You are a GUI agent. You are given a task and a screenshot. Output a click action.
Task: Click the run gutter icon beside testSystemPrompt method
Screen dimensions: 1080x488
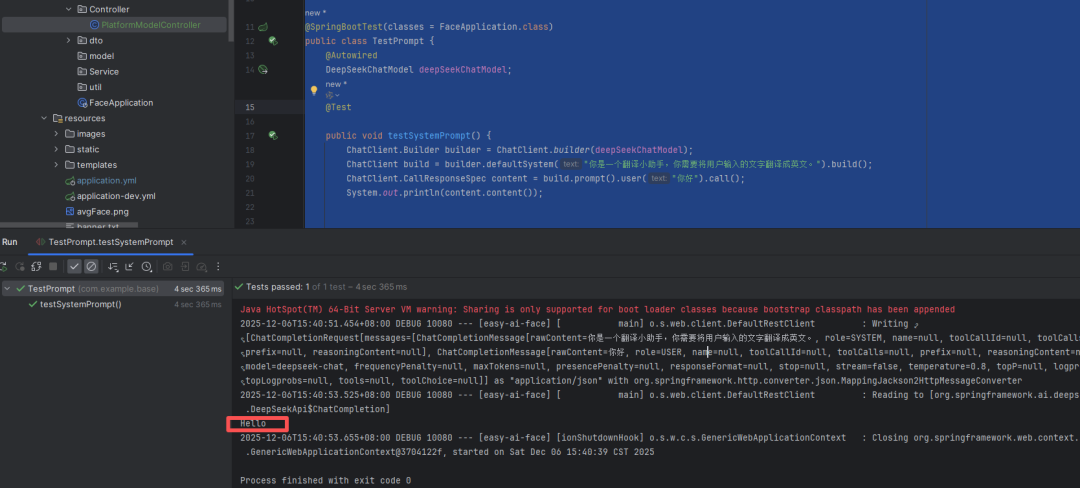click(x=272, y=135)
